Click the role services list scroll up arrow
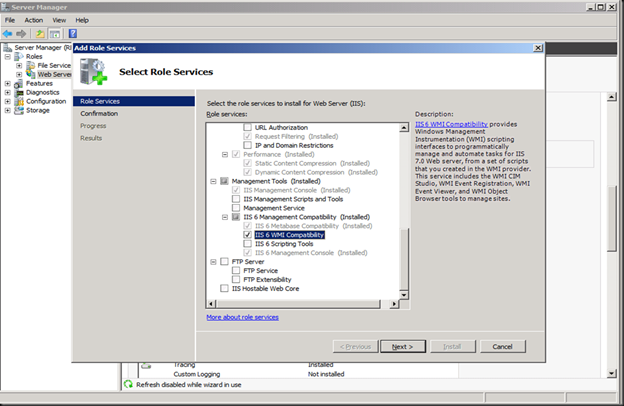624x406 pixels. click(404, 127)
